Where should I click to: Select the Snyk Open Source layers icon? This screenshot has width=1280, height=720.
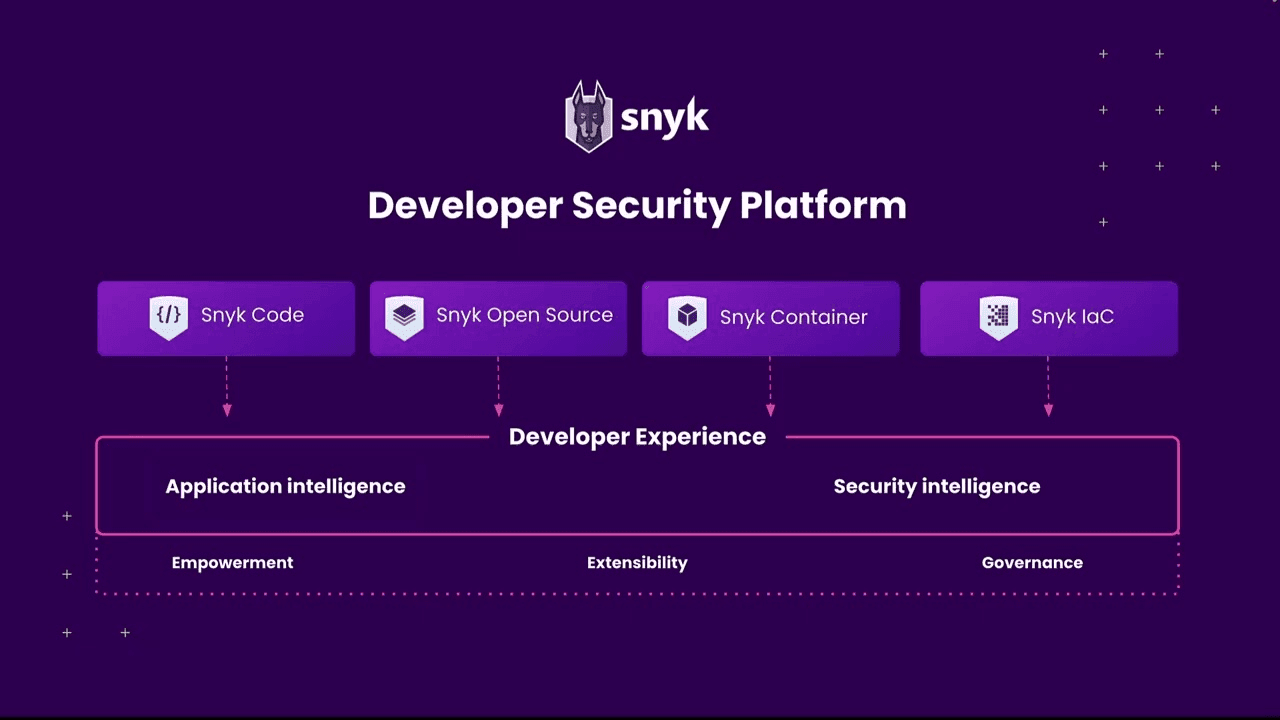(x=404, y=317)
